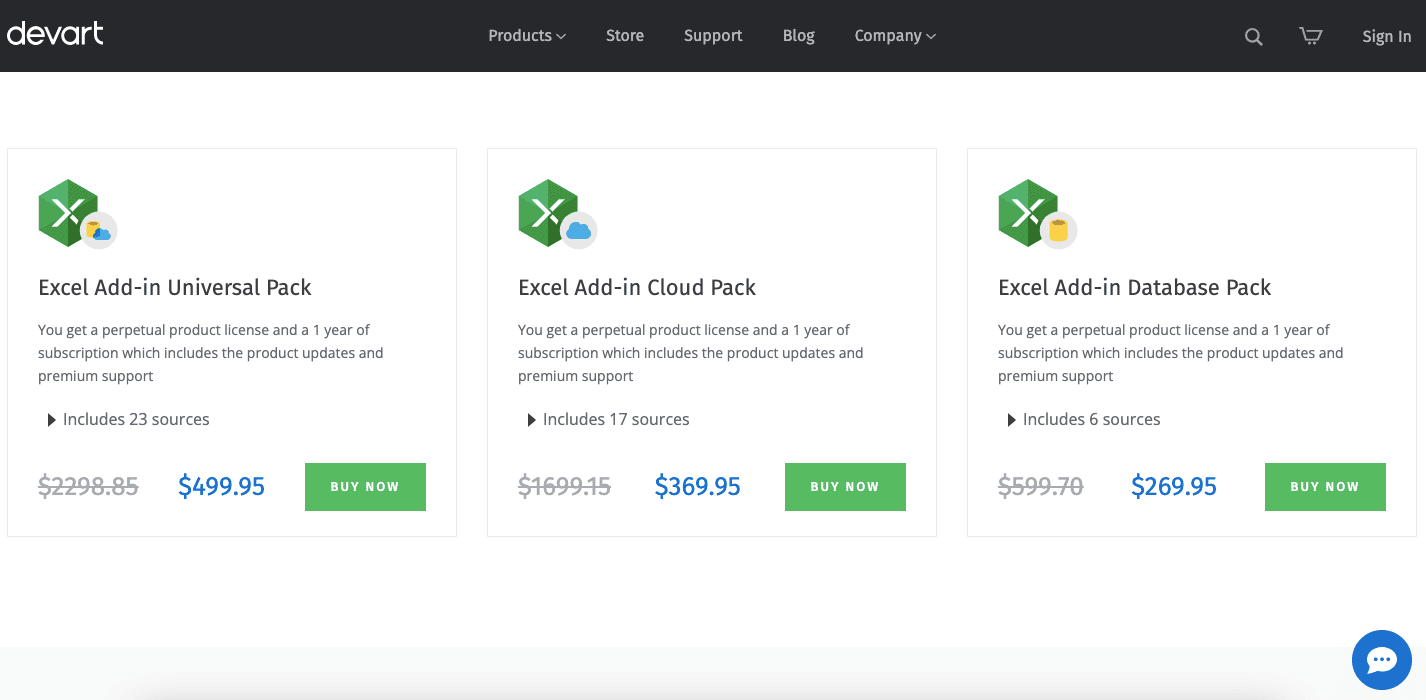Image resolution: width=1426 pixels, height=700 pixels.
Task: Buy the Universal Pack for $499.95
Action: [365, 487]
